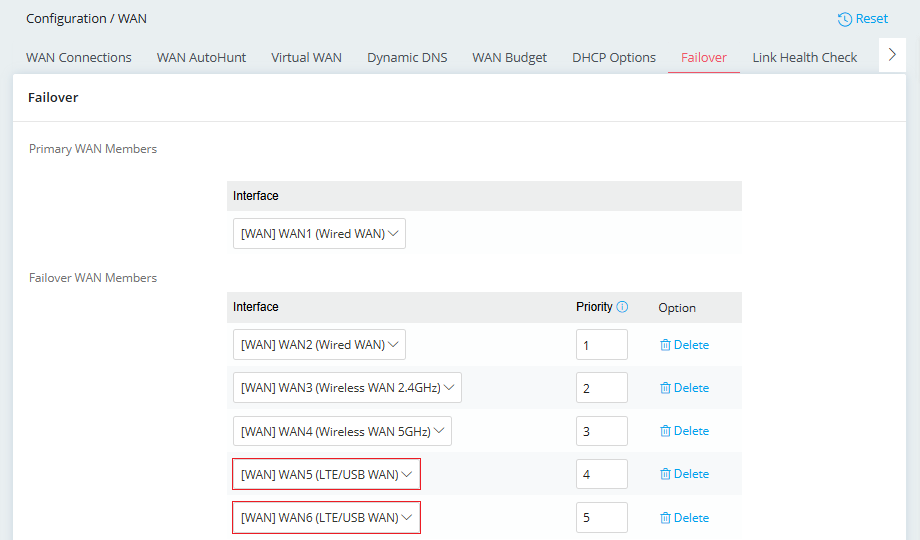The width and height of the screenshot is (920, 540).
Task: Switch to the WAN Connections tab
Action: click(79, 58)
